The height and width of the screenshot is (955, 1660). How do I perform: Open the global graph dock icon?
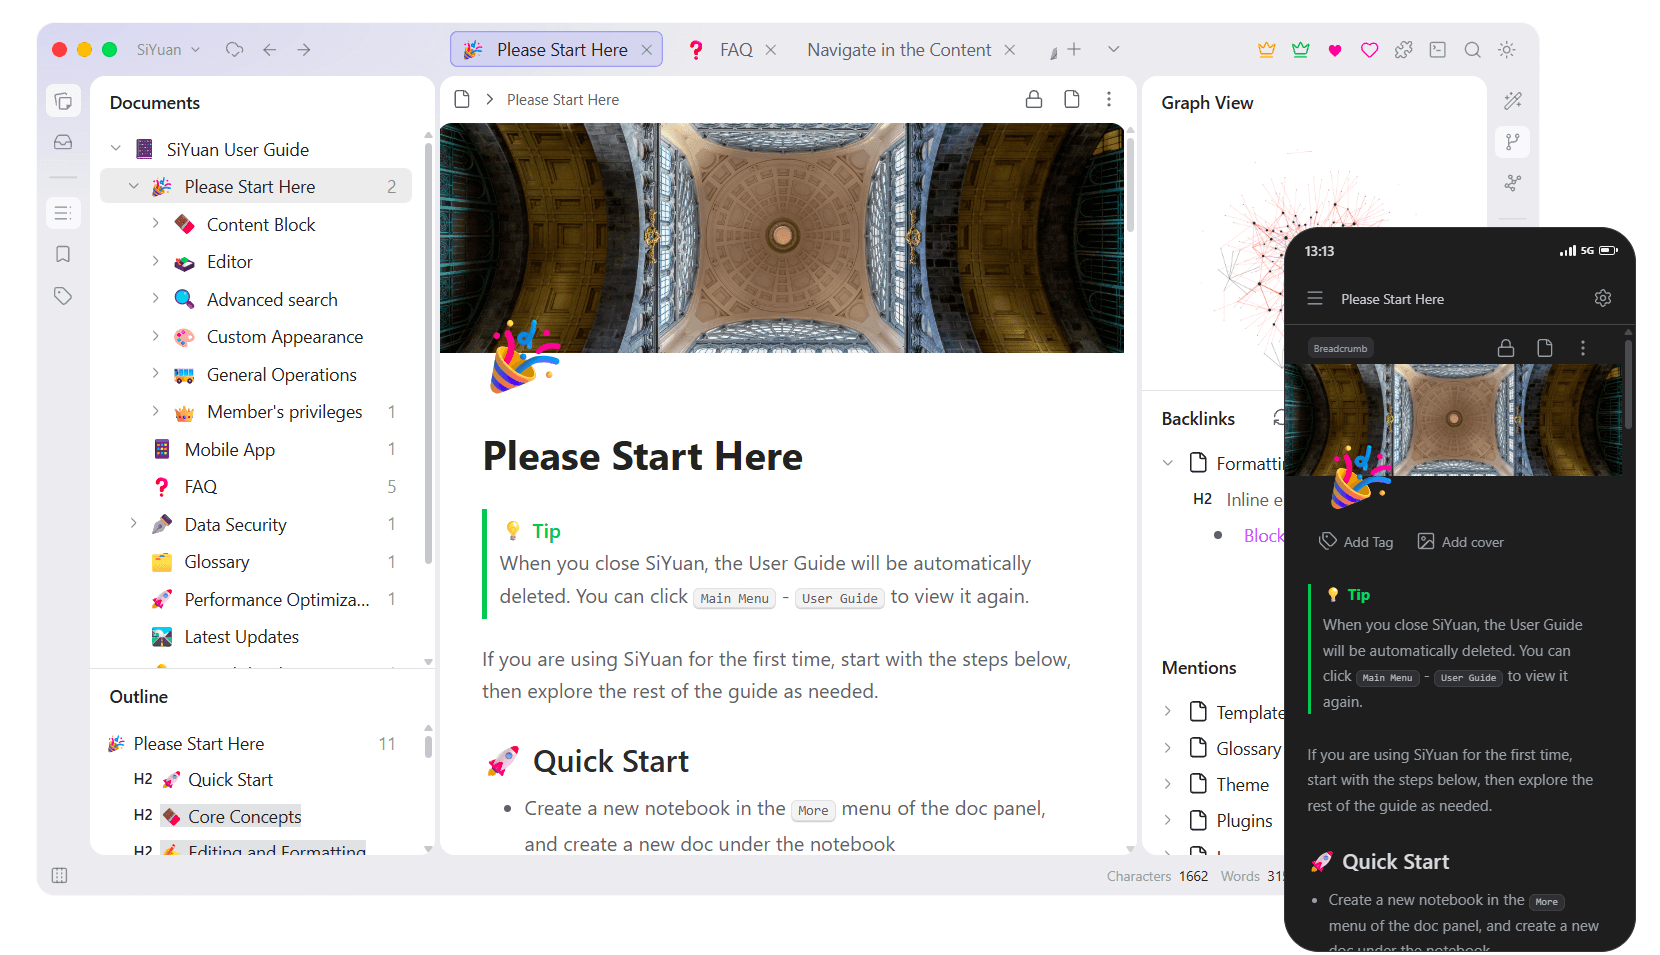coord(1513,183)
